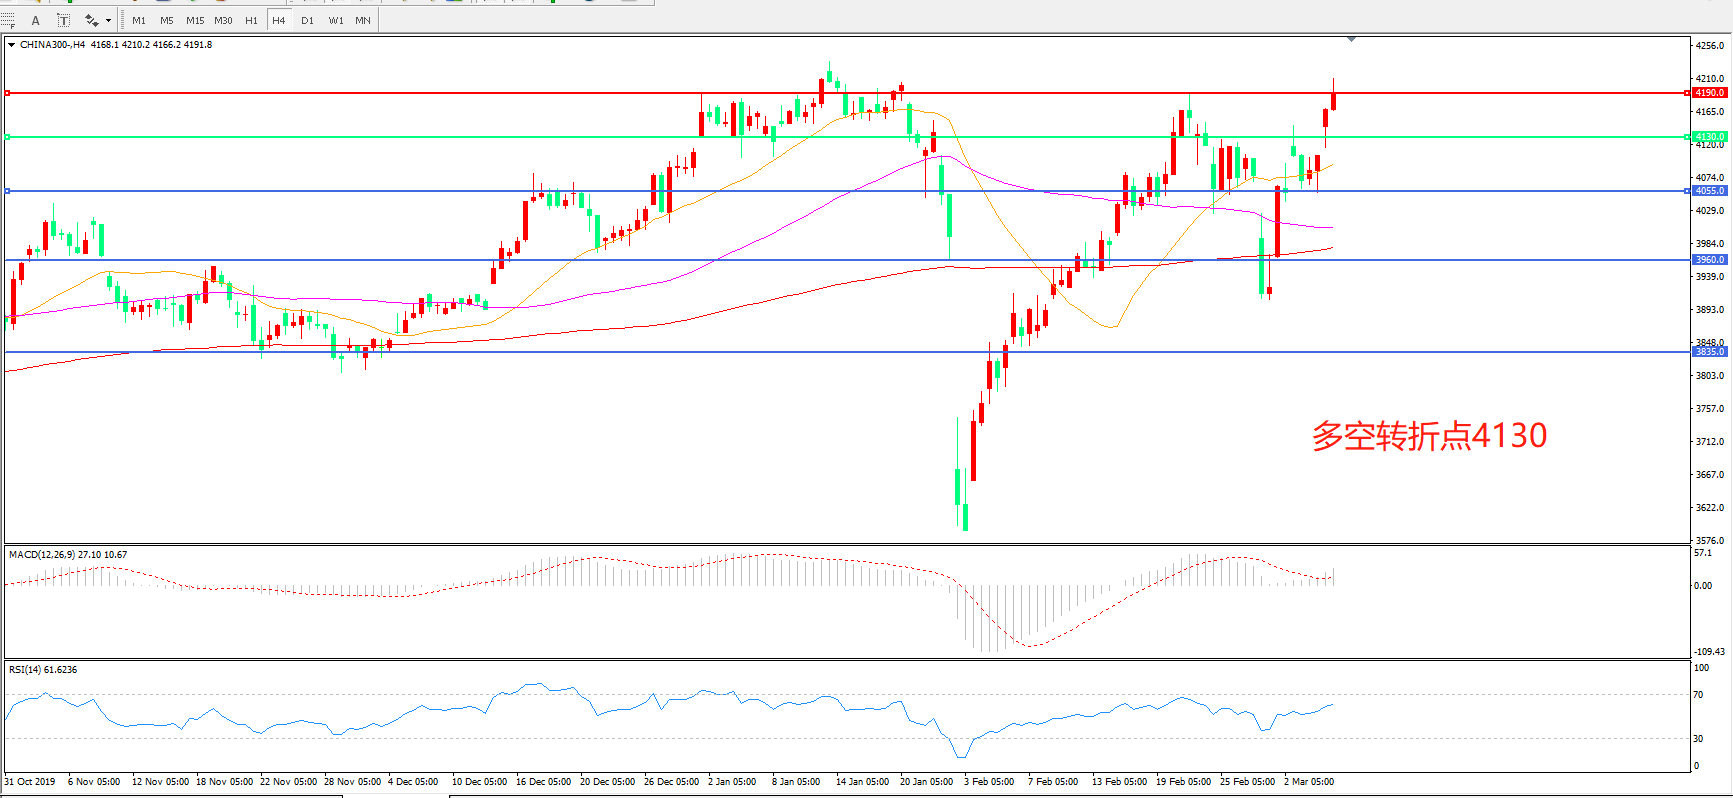Screen dimensions: 1733x798
Task: Switch chart to M1 timeframe
Action: tap(139, 20)
